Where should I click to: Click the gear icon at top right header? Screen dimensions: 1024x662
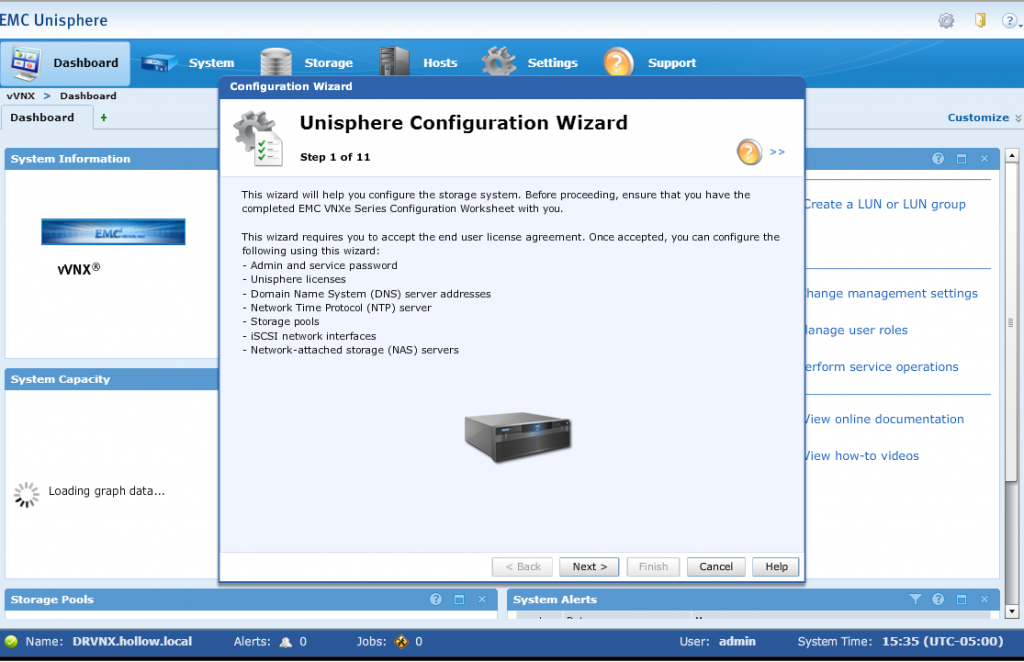point(946,19)
